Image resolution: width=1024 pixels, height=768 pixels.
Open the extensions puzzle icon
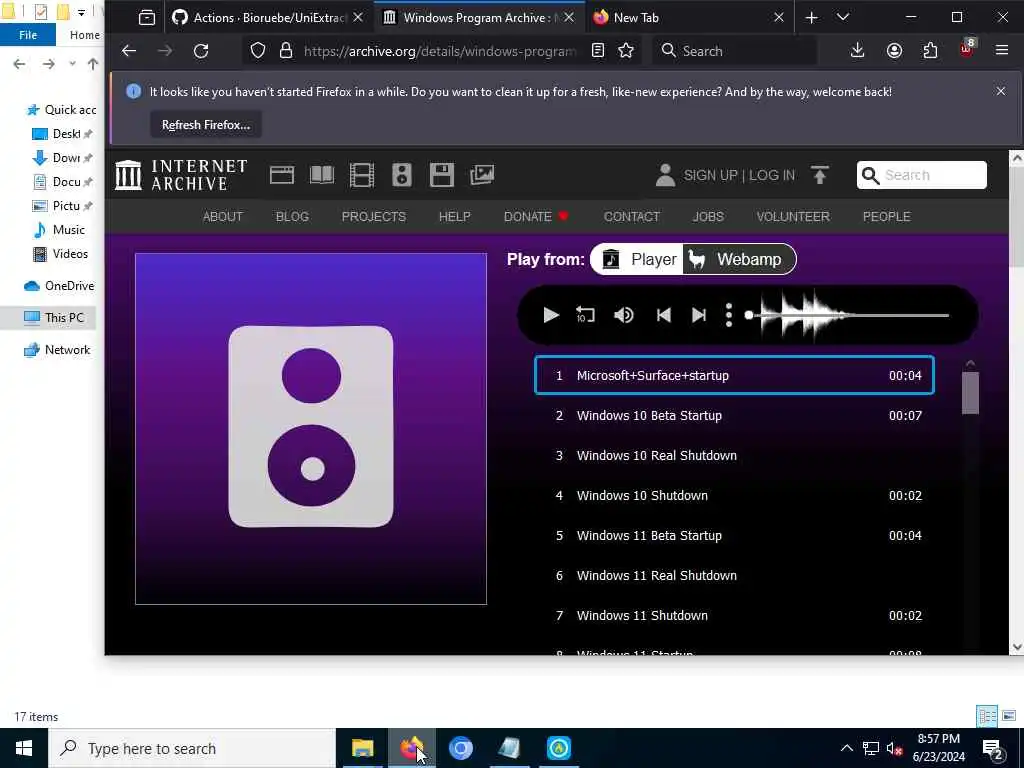(930, 51)
